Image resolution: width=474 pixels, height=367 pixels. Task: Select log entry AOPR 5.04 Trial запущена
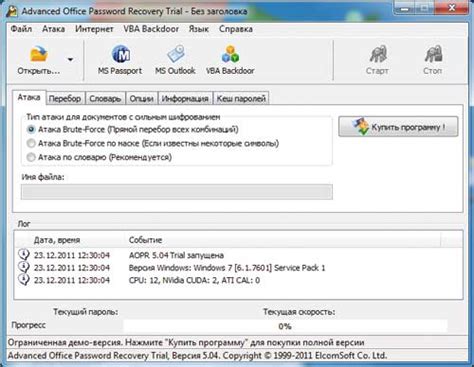pyautogui.click(x=238, y=255)
